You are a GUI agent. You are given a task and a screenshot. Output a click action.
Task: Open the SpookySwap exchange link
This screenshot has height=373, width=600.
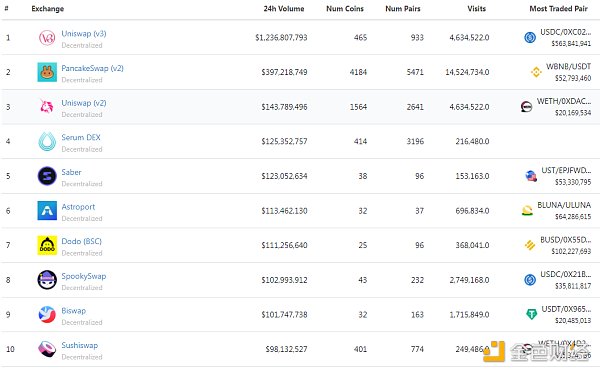84,276
